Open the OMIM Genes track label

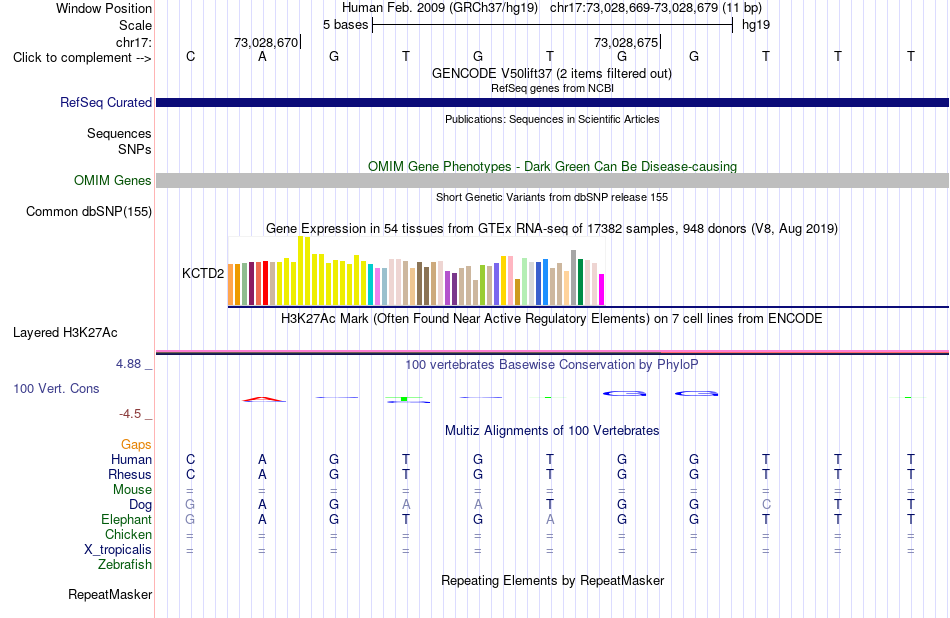click(x=112, y=181)
